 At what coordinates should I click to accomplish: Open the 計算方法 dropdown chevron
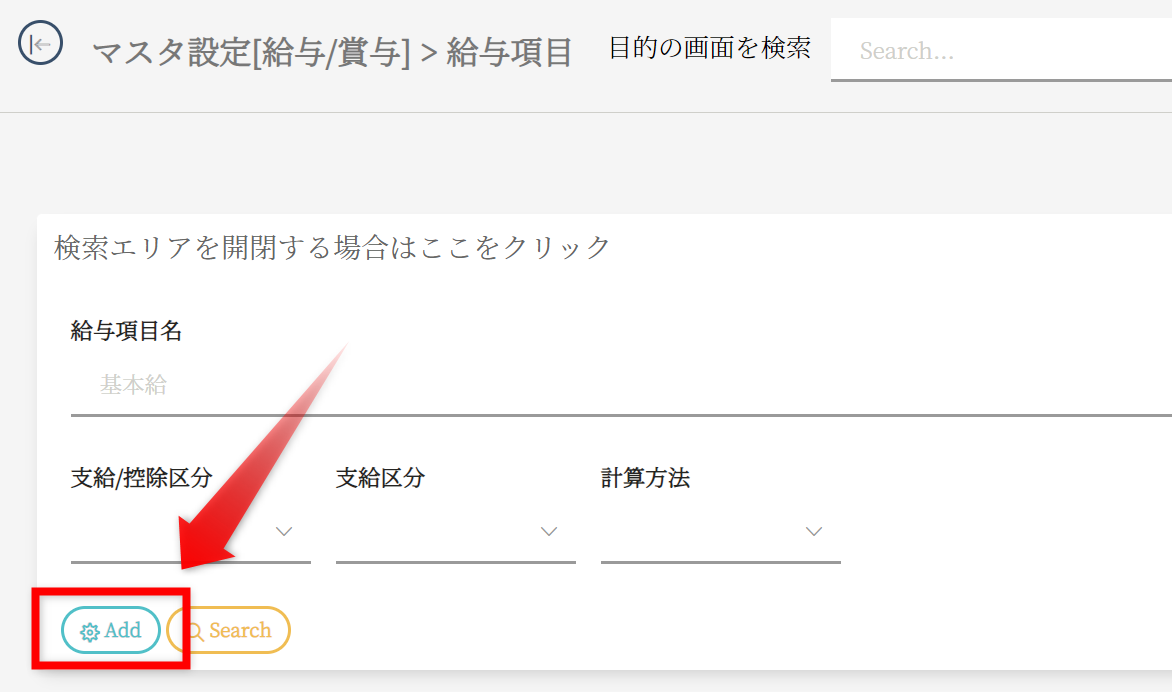pyautogui.click(x=814, y=531)
